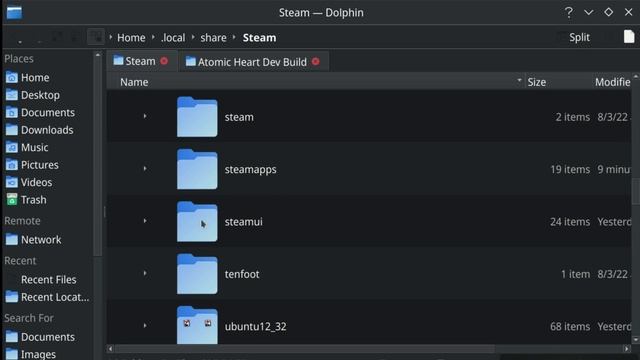Navigate to Home in breadcrumb
Screen dimensions: 640x360
[x=131, y=38]
